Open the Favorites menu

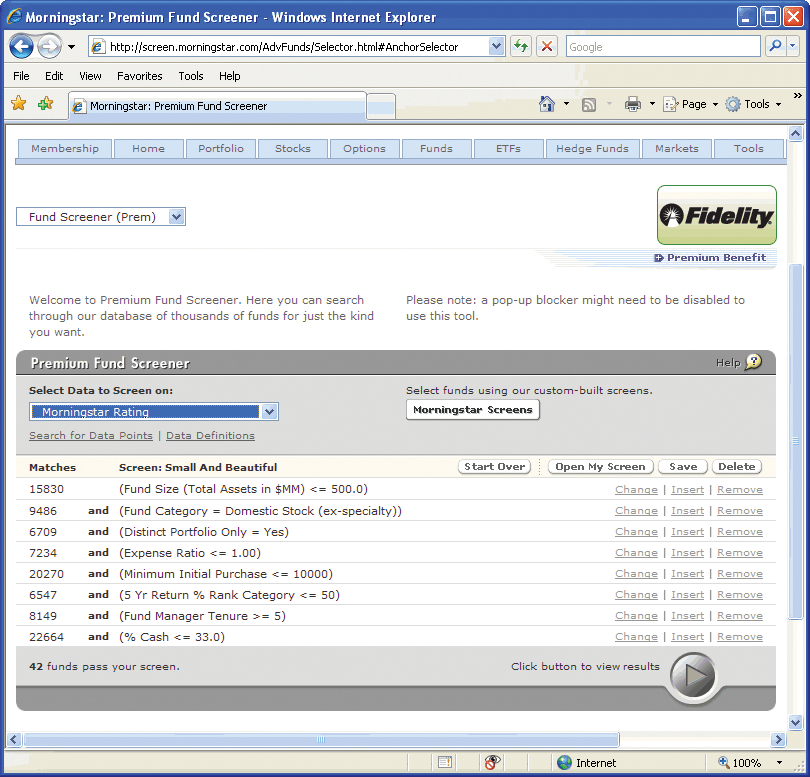139,76
